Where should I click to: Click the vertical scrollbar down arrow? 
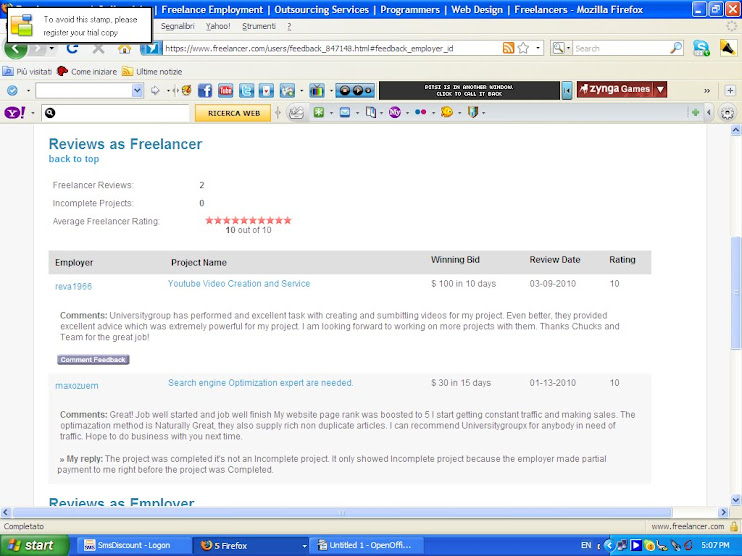735,500
